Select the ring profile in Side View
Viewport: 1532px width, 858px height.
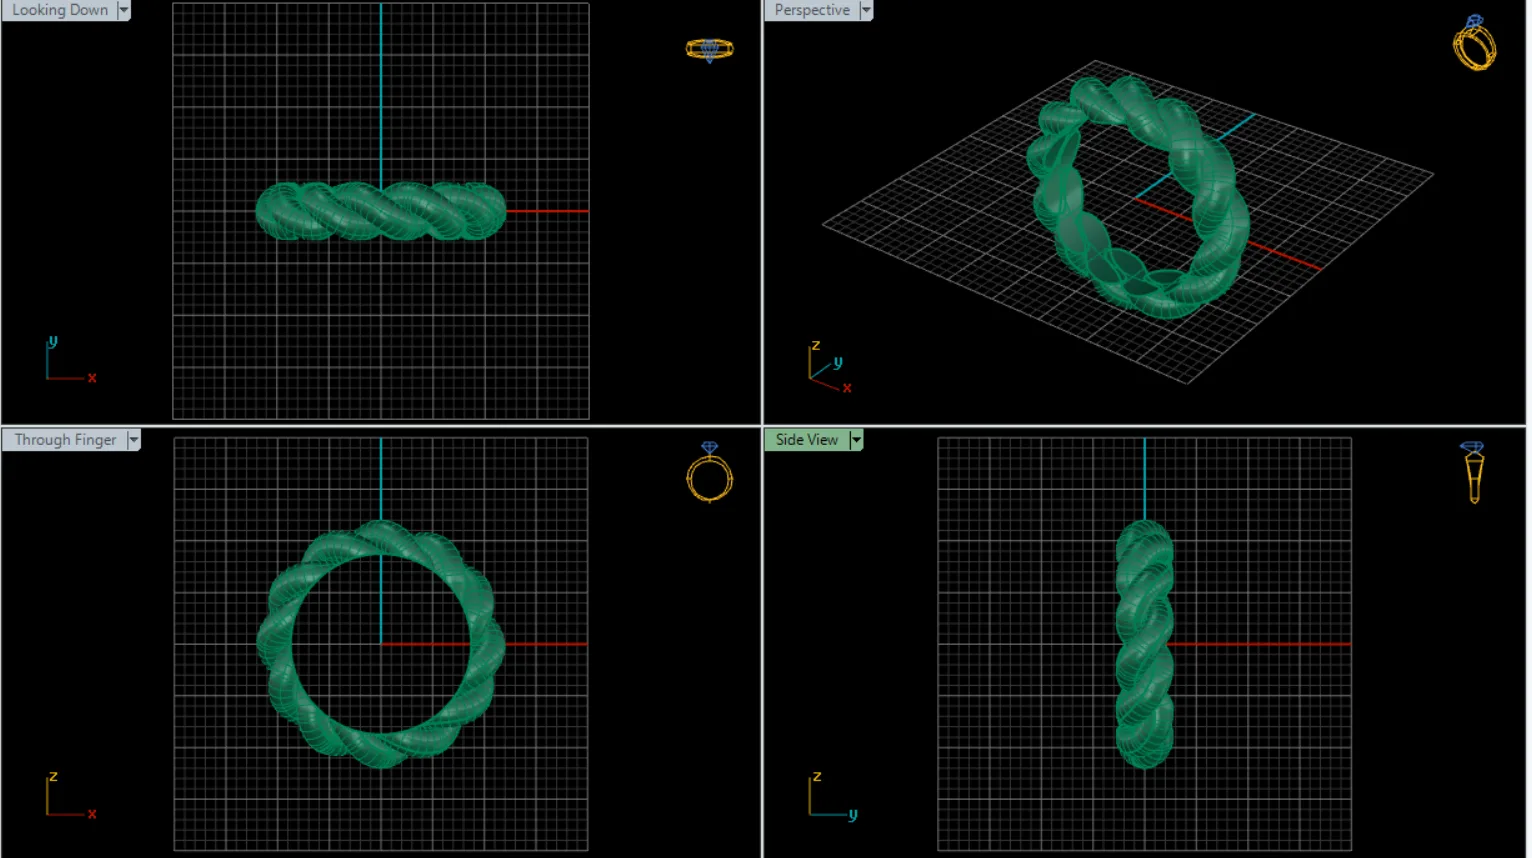[x=1145, y=644]
